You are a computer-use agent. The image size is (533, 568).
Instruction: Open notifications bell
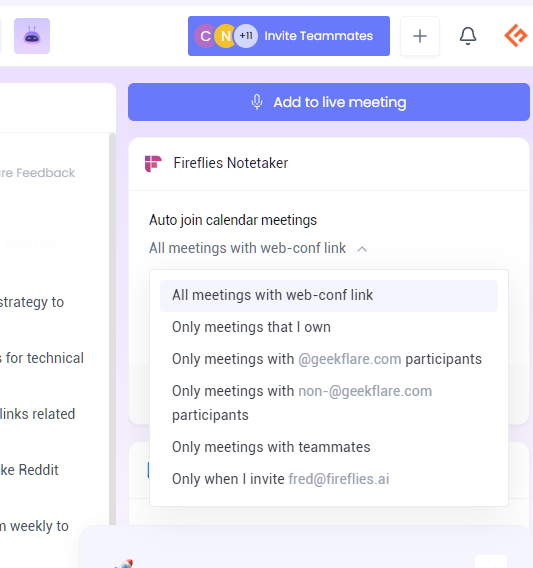click(468, 36)
